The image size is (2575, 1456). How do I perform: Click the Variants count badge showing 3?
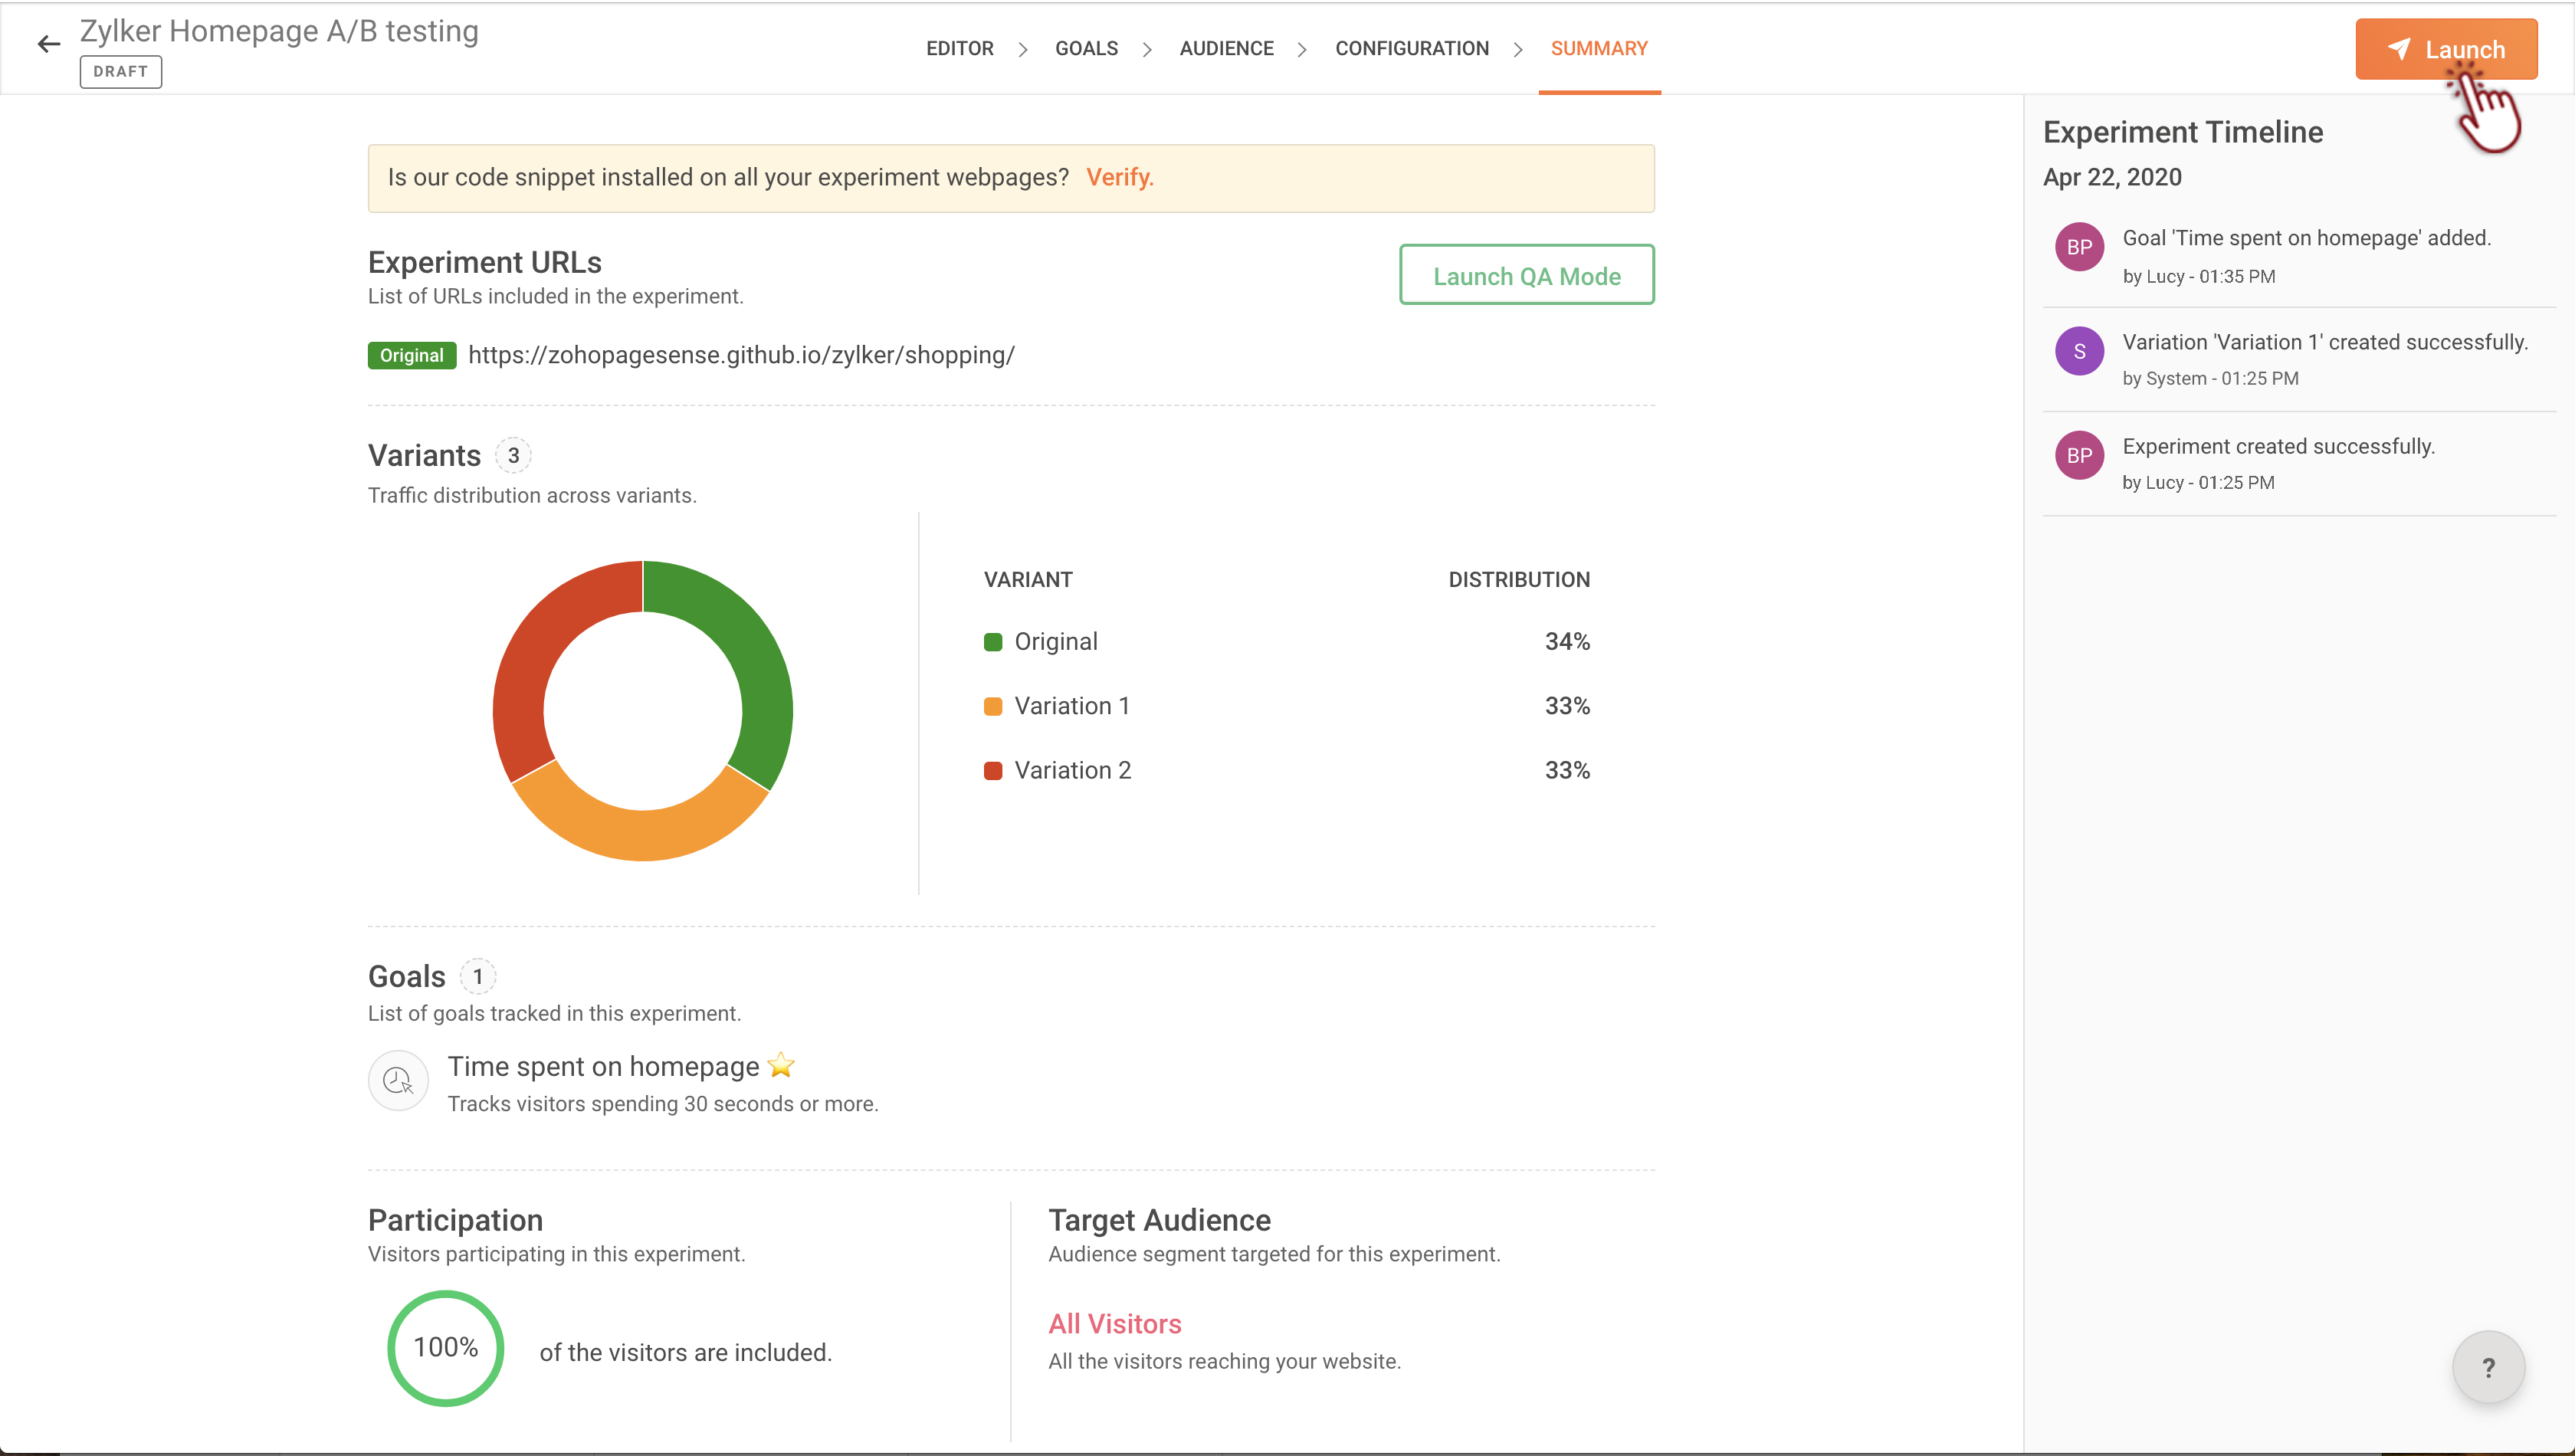pyautogui.click(x=513, y=455)
